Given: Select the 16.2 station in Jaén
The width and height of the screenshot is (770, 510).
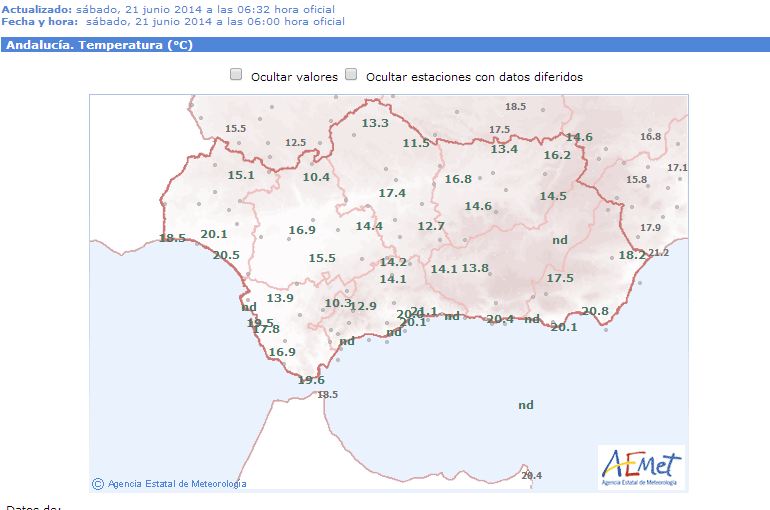Looking at the screenshot, I should tap(557, 155).
